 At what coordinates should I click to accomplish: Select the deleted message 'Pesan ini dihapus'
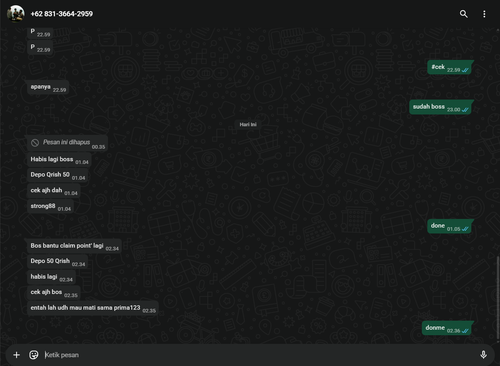click(68, 143)
